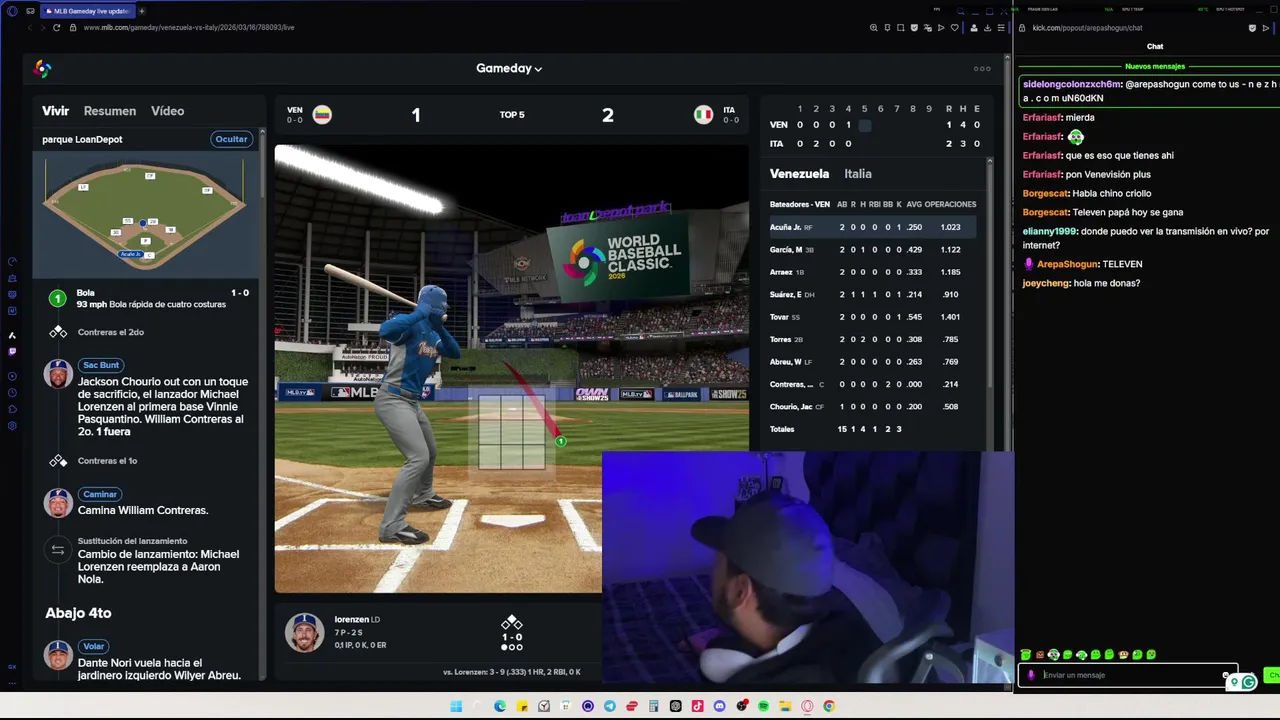Open the Gameday dropdown menu
The image size is (1280, 720).
pyautogui.click(x=509, y=68)
